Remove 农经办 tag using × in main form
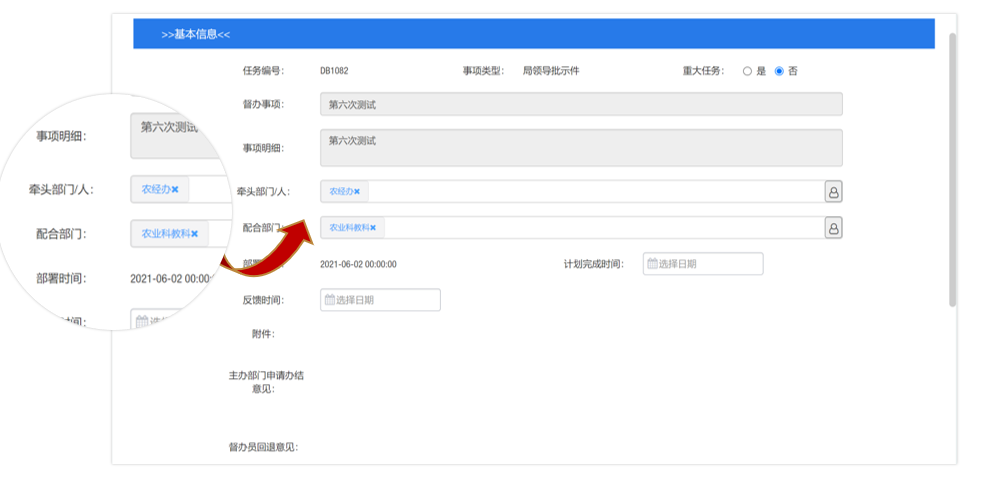The width and height of the screenshot is (988, 482). tap(357, 192)
